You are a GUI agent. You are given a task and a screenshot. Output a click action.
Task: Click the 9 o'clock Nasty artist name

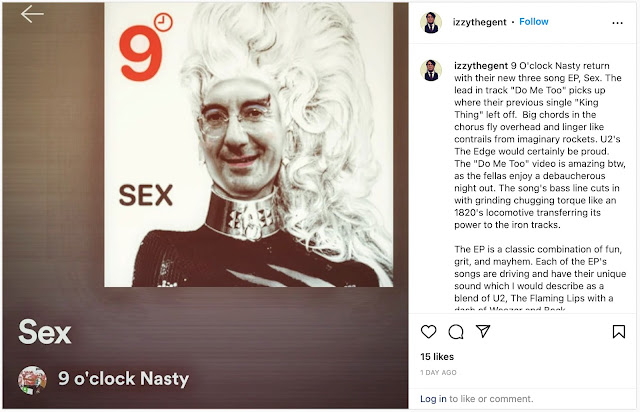point(123,379)
